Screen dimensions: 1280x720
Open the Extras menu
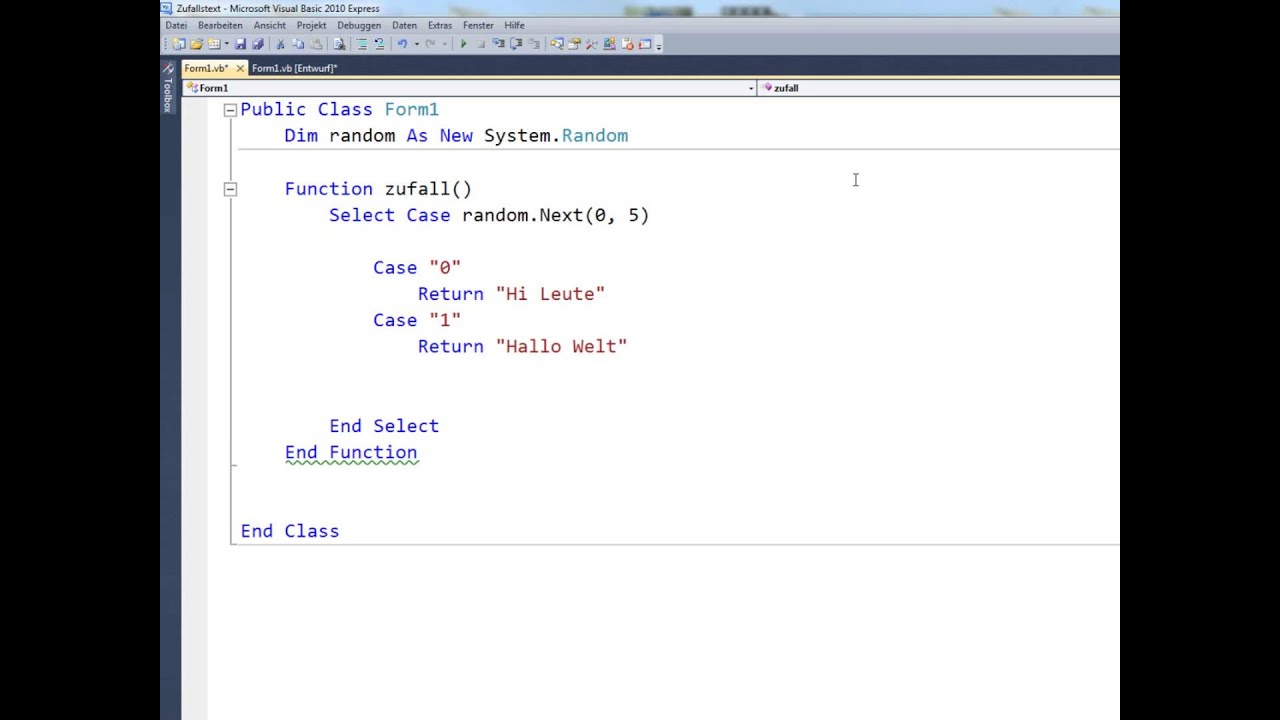440,25
